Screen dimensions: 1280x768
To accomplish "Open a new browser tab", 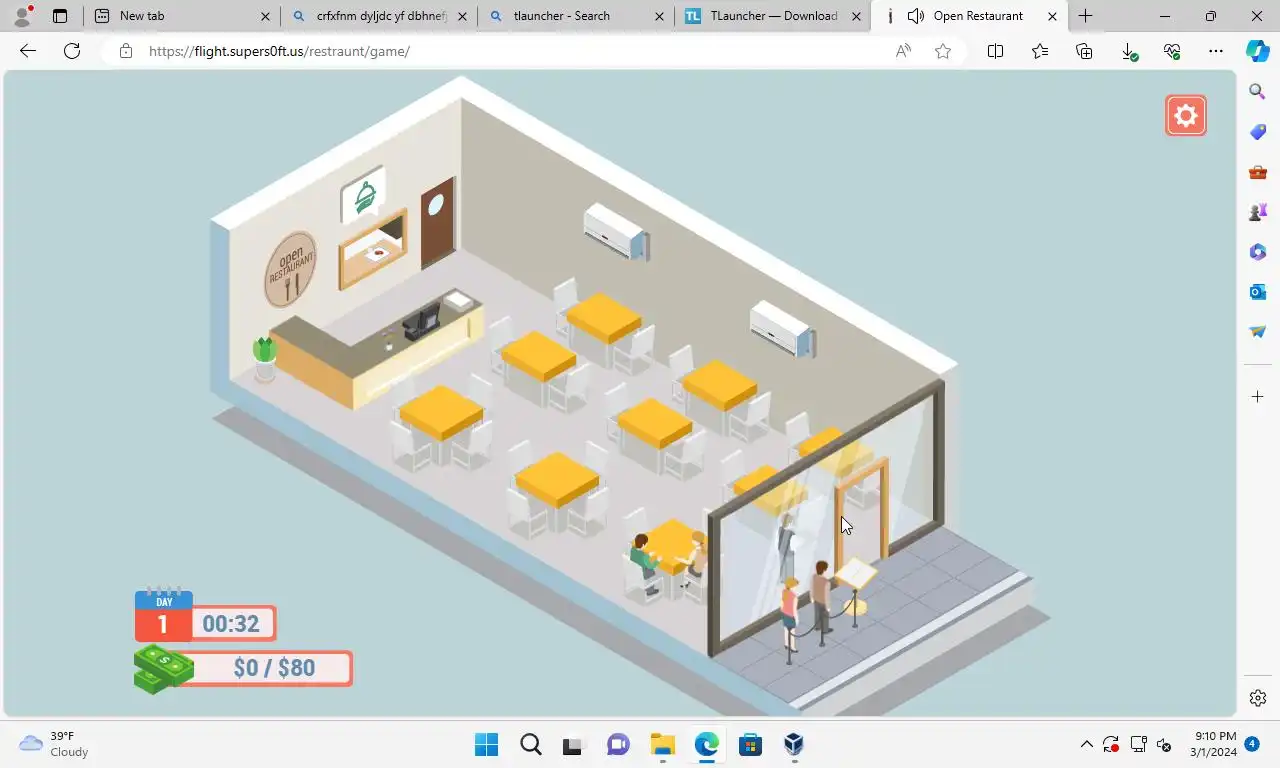I will [1086, 16].
